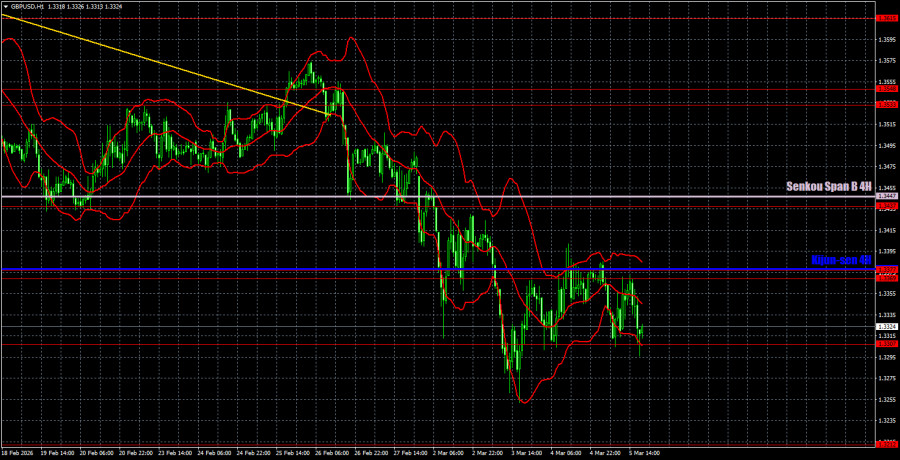This screenshot has height=460, width=900.
Task: Click the 27 Feb 14:00 time label
Action: coord(409,453)
